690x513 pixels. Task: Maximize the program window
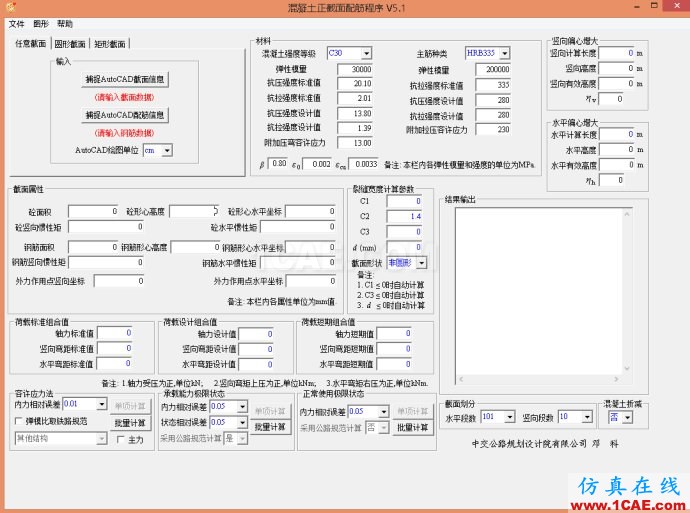coord(654,6)
